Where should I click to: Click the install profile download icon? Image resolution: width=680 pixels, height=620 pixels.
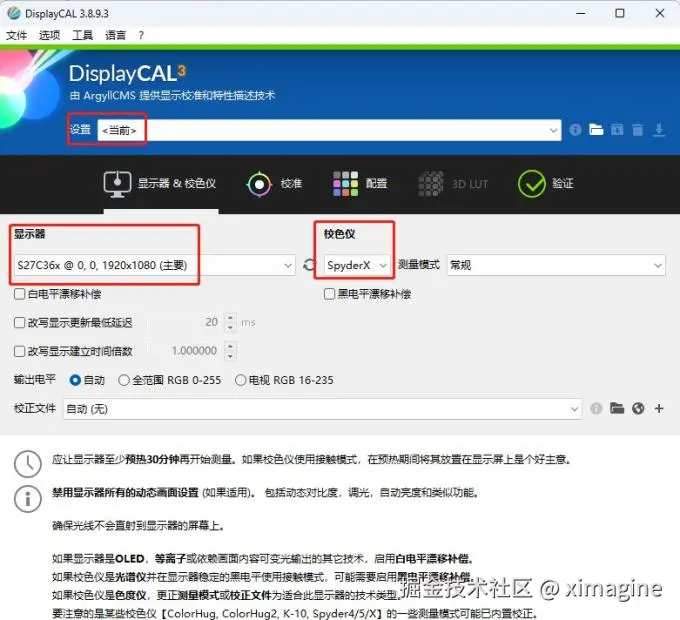659,130
